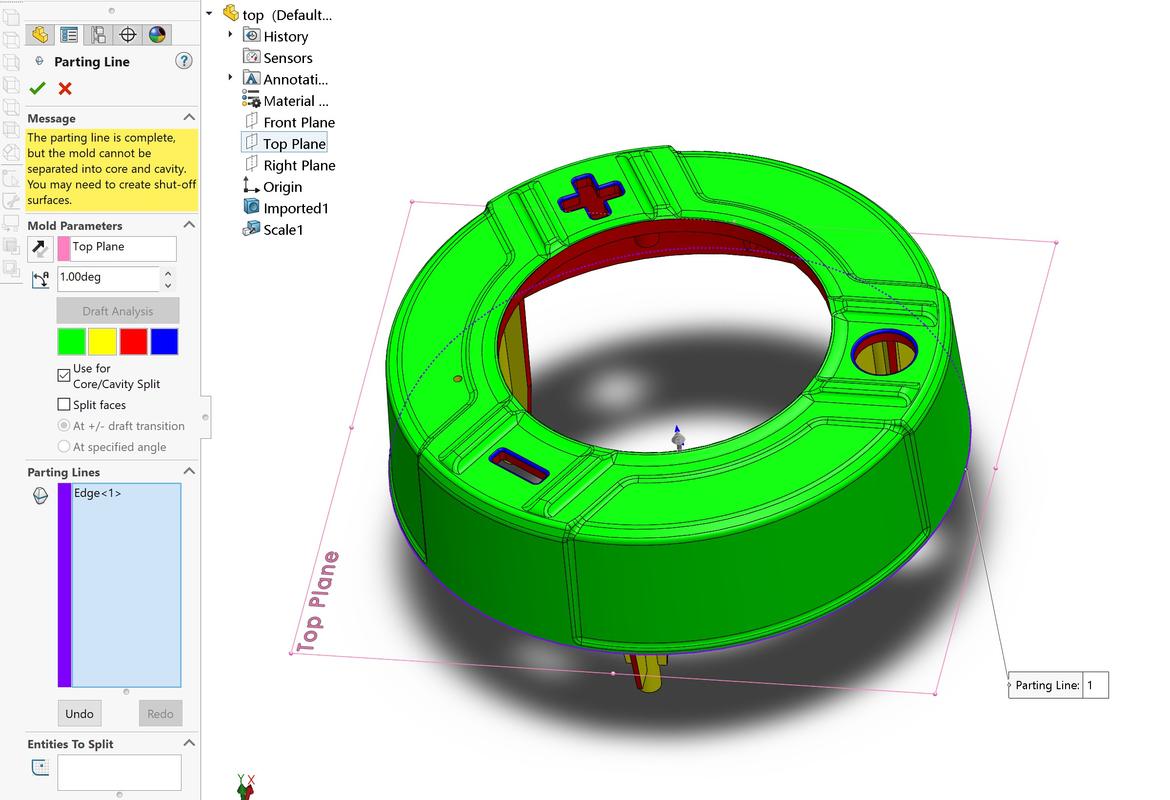Expand the History folder
The height and width of the screenshot is (800, 1170).
(x=231, y=34)
